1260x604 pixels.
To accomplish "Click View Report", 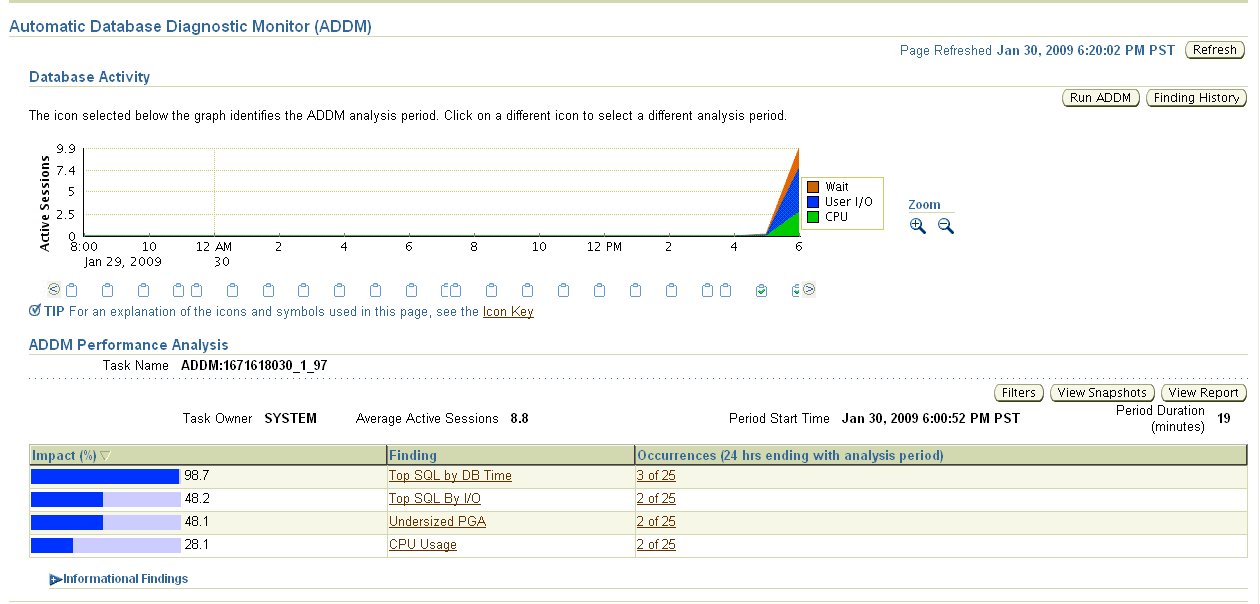I will [1203, 392].
